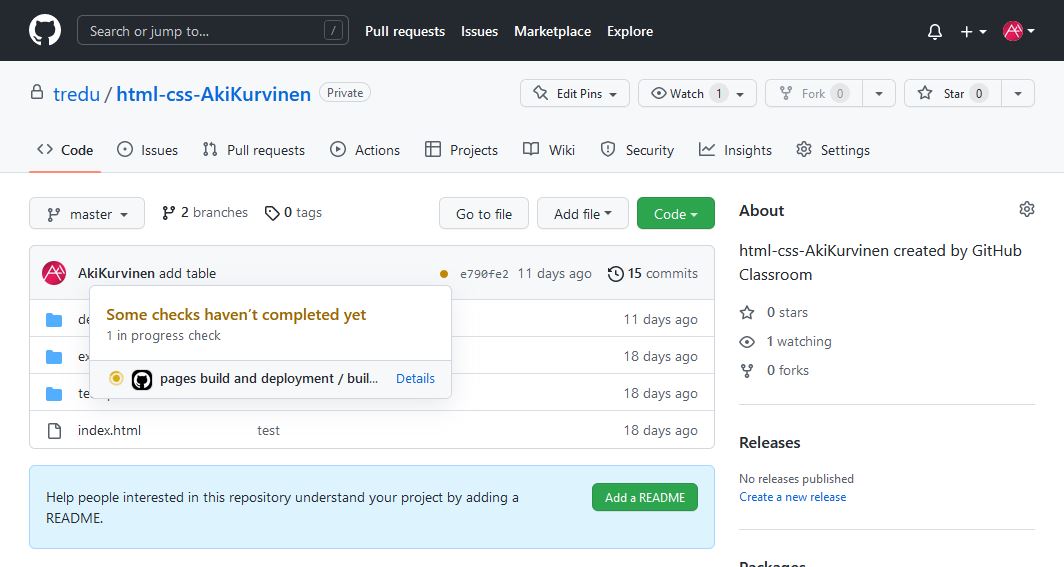Click the AkiKurvinen commit author avatar
Viewport: 1064px width, 567px height.
tap(54, 273)
